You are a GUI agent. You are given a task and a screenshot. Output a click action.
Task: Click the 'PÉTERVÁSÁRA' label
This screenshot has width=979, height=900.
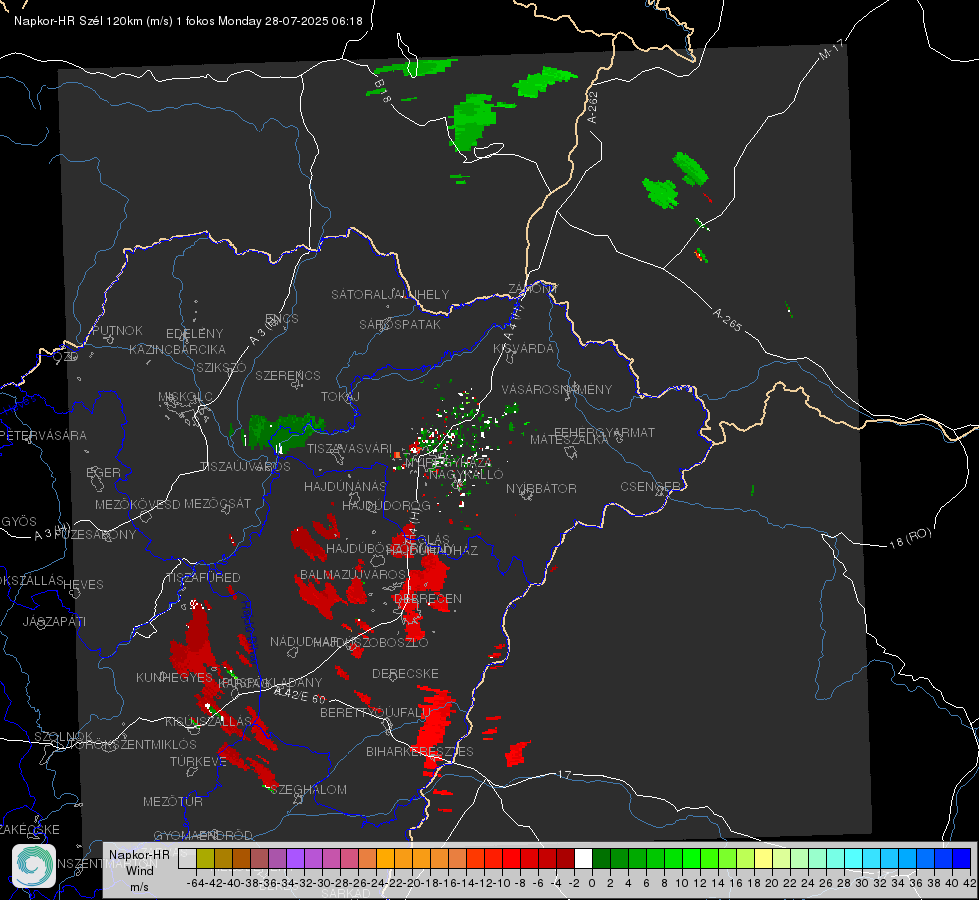click(44, 435)
